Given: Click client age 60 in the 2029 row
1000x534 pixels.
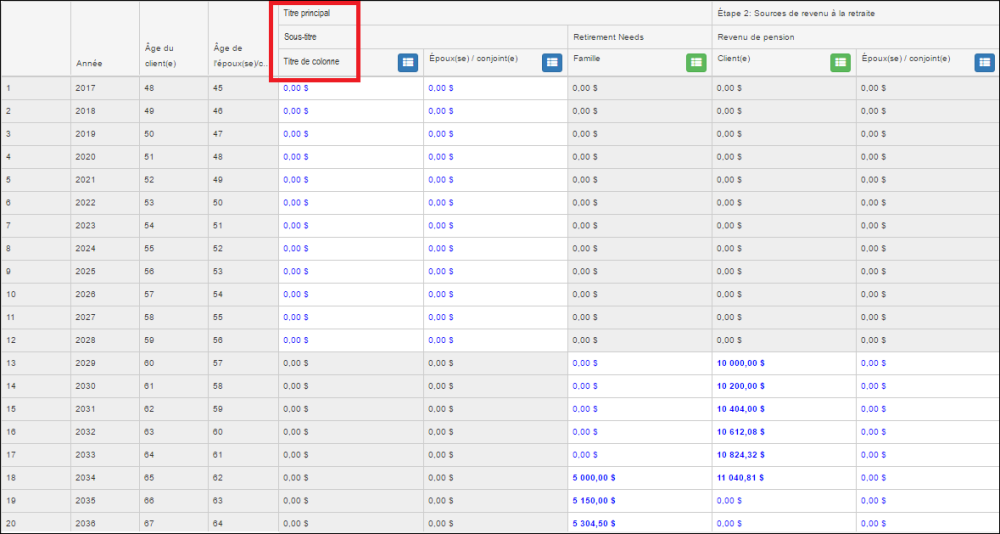Looking at the screenshot, I should click(x=149, y=363).
